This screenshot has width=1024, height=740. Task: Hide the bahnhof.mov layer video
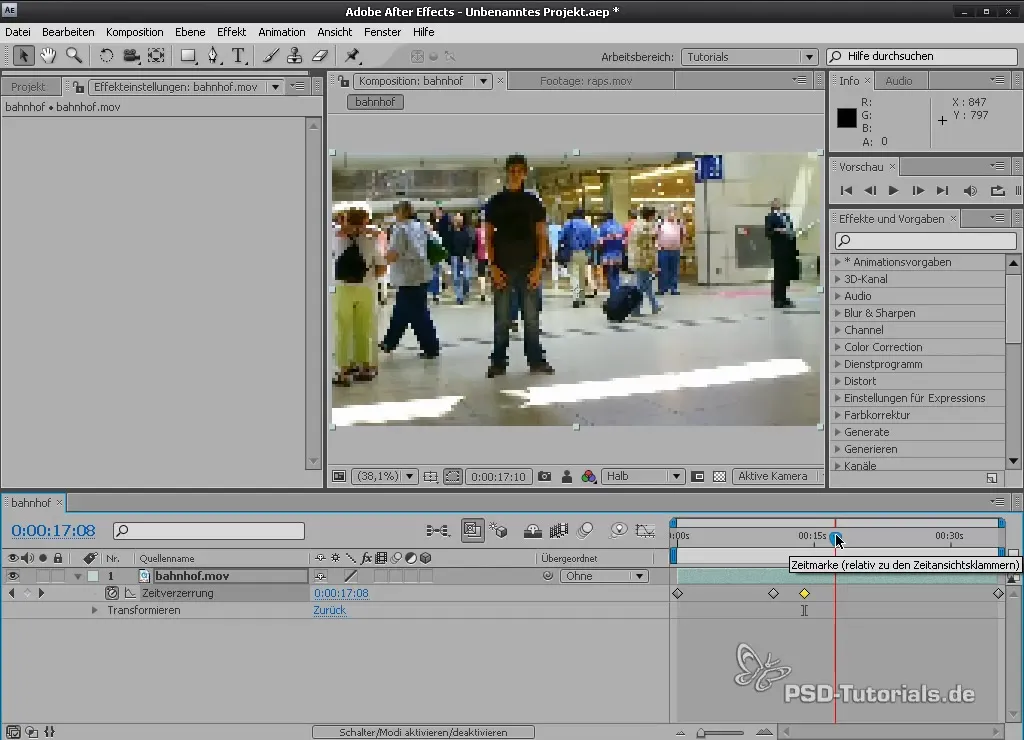(x=12, y=576)
